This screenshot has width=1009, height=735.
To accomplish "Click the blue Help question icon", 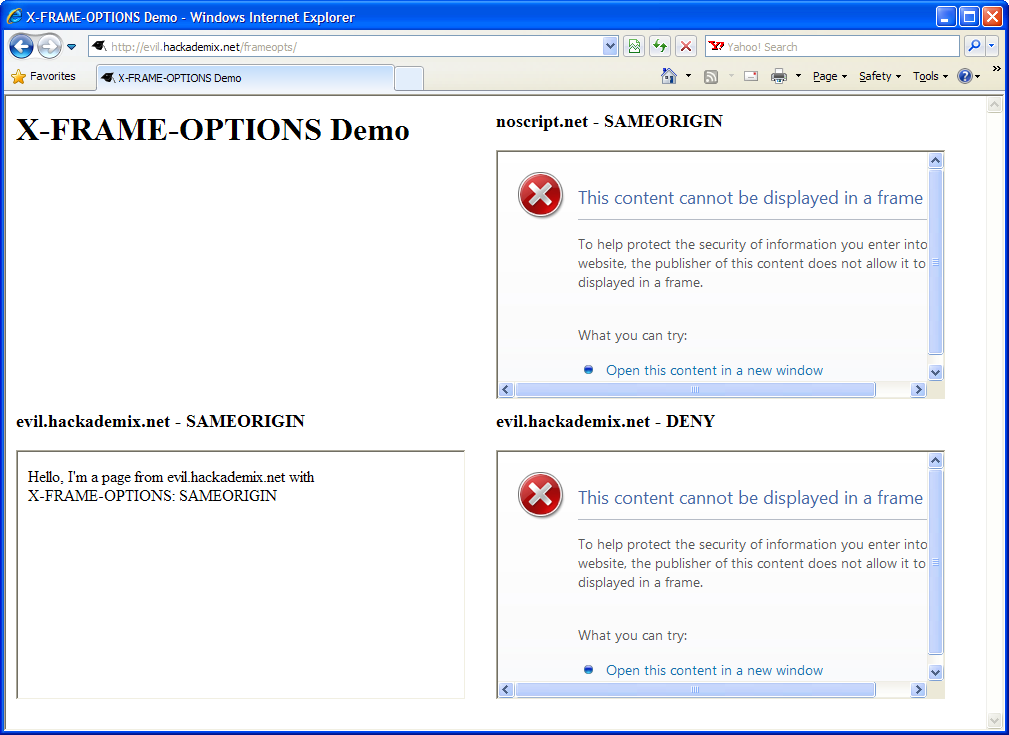I will coord(965,76).
